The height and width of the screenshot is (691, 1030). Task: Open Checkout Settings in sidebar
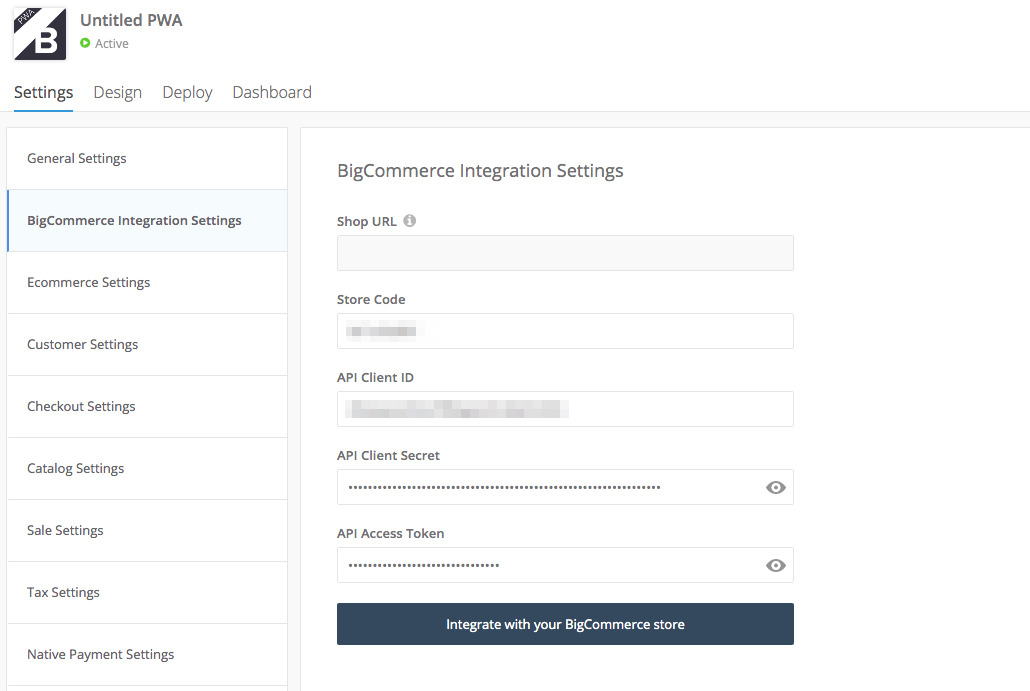[81, 406]
